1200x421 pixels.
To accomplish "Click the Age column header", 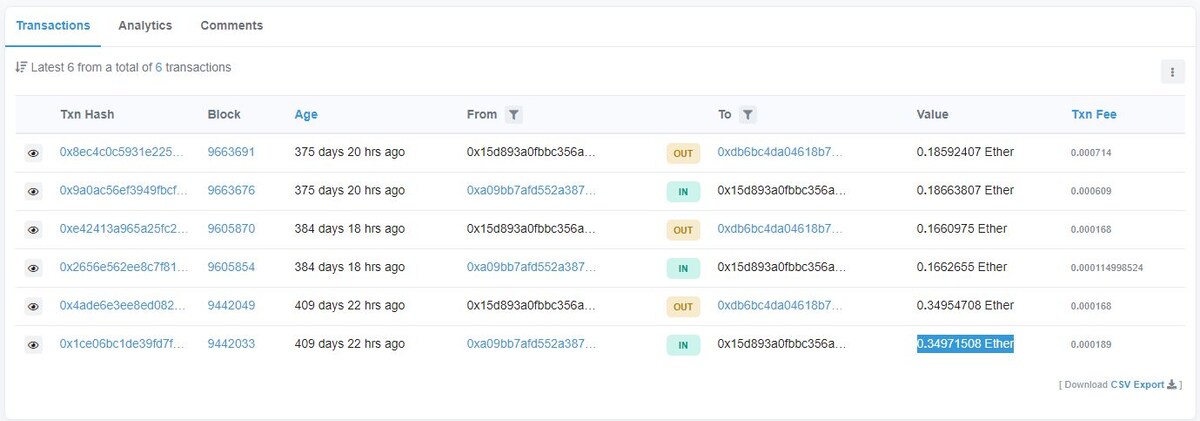I will coord(306,115).
